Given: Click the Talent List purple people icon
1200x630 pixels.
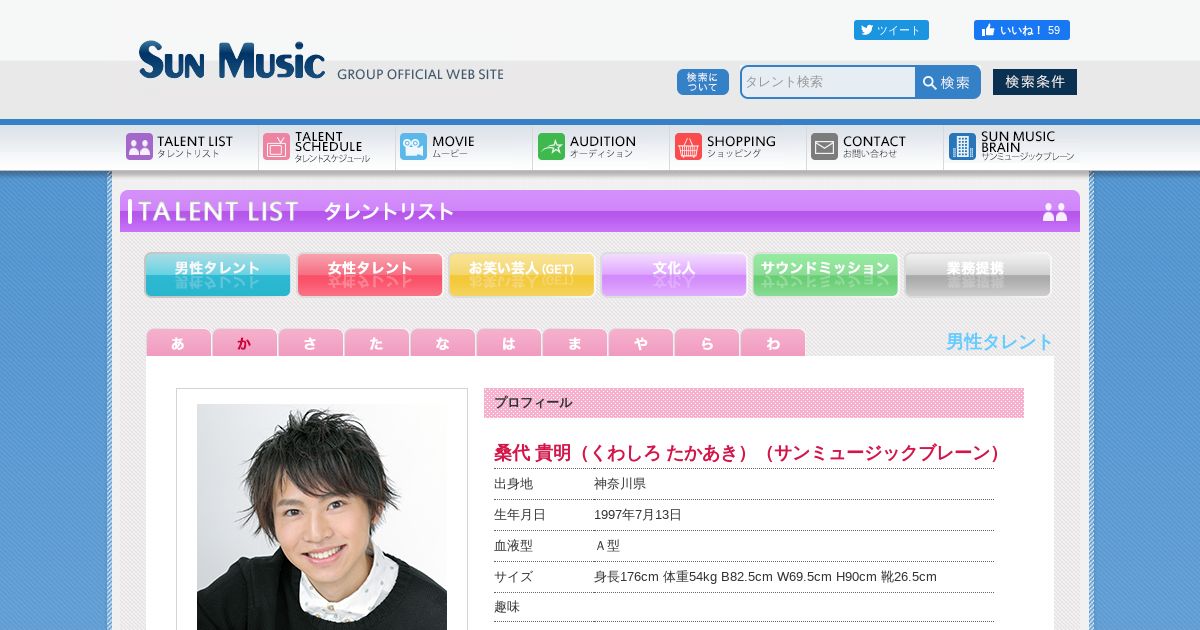Looking at the screenshot, I should 139,147.
